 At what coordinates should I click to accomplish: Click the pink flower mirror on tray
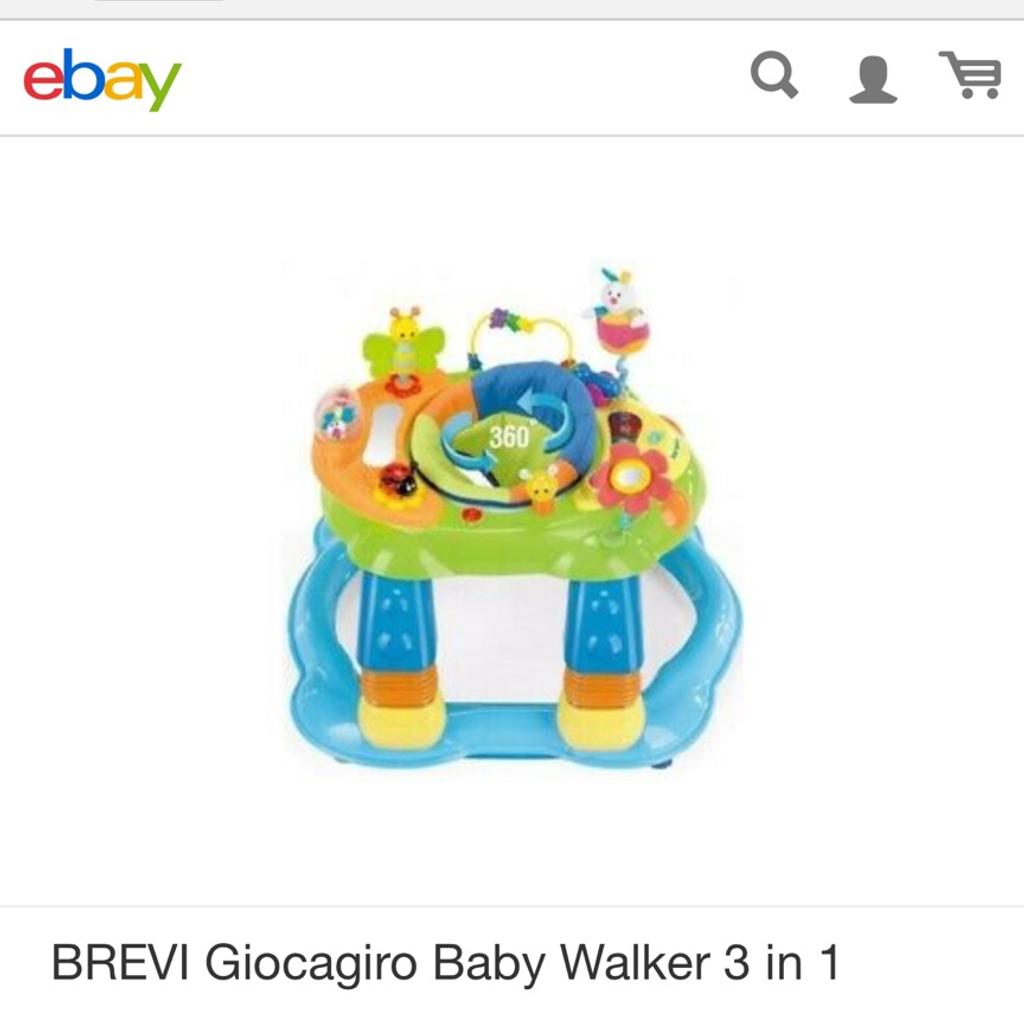click(632, 479)
